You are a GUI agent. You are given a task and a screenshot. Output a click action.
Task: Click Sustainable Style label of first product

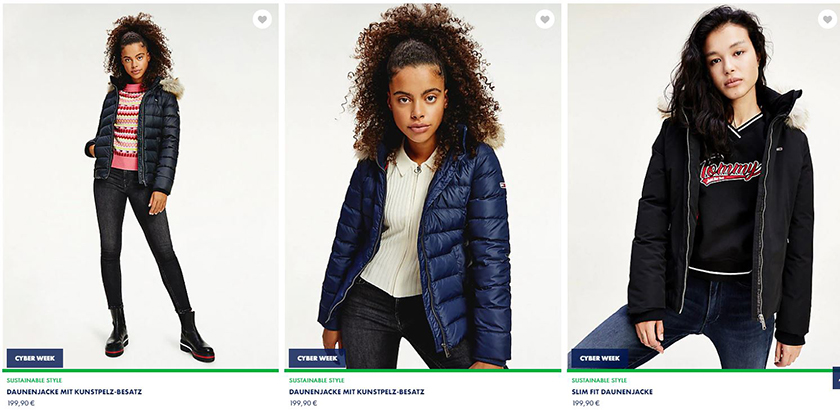tap(34, 381)
